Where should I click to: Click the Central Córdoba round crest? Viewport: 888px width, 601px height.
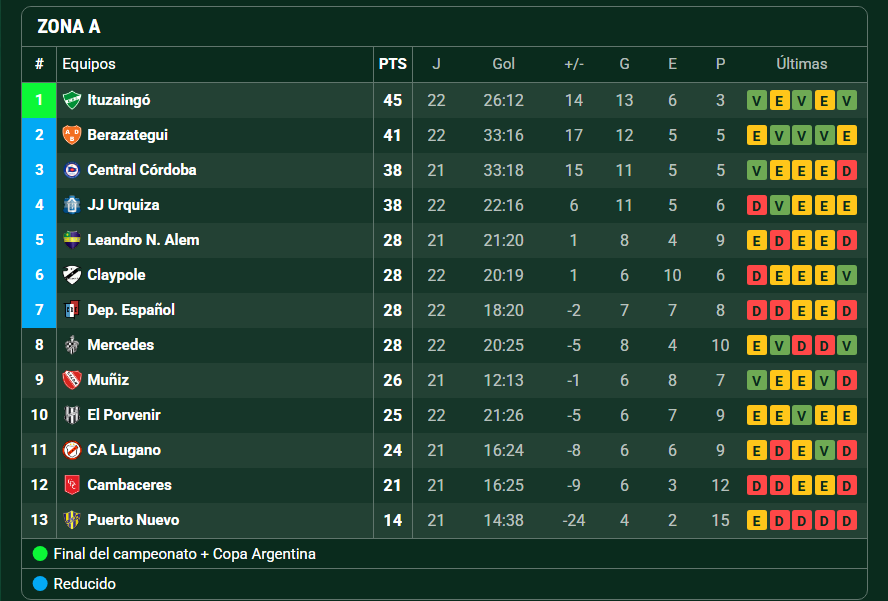(x=72, y=170)
